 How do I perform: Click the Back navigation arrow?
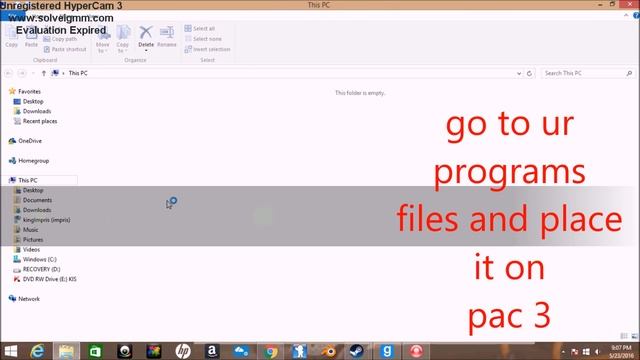(9, 73)
